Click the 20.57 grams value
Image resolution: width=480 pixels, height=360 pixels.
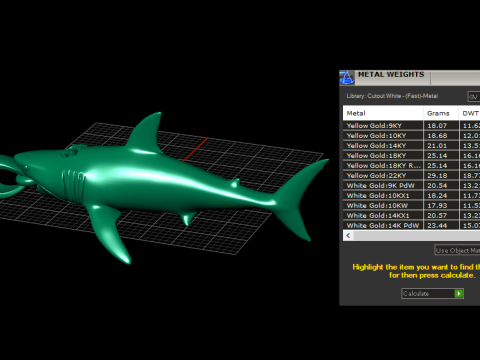click(437, 216)
